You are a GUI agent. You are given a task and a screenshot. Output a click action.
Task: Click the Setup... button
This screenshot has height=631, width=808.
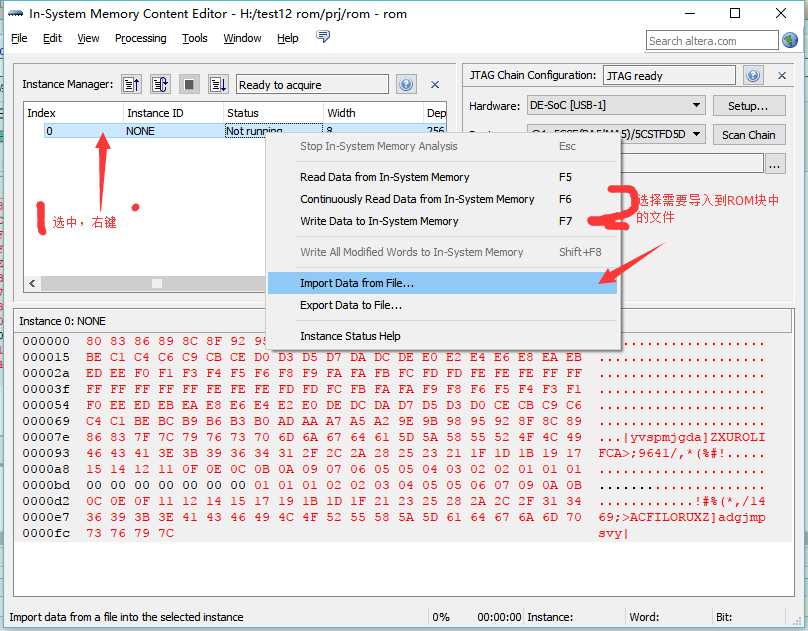[x=749, y=106]
